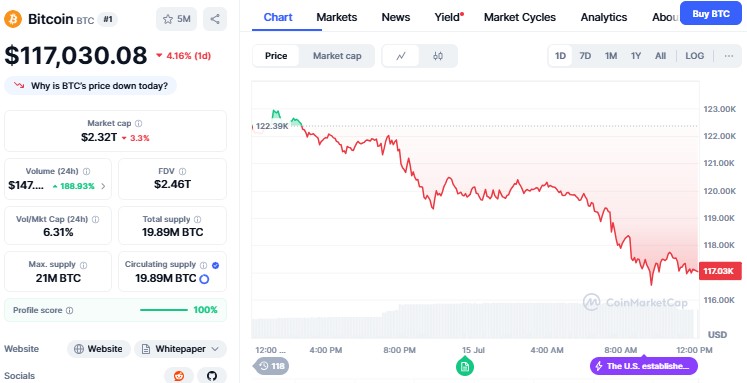This screenshot has width=747, height=383.
Task: Open 'Why is BTC's price down today?'
Action: pyautogui.click(x=91, y=86)
